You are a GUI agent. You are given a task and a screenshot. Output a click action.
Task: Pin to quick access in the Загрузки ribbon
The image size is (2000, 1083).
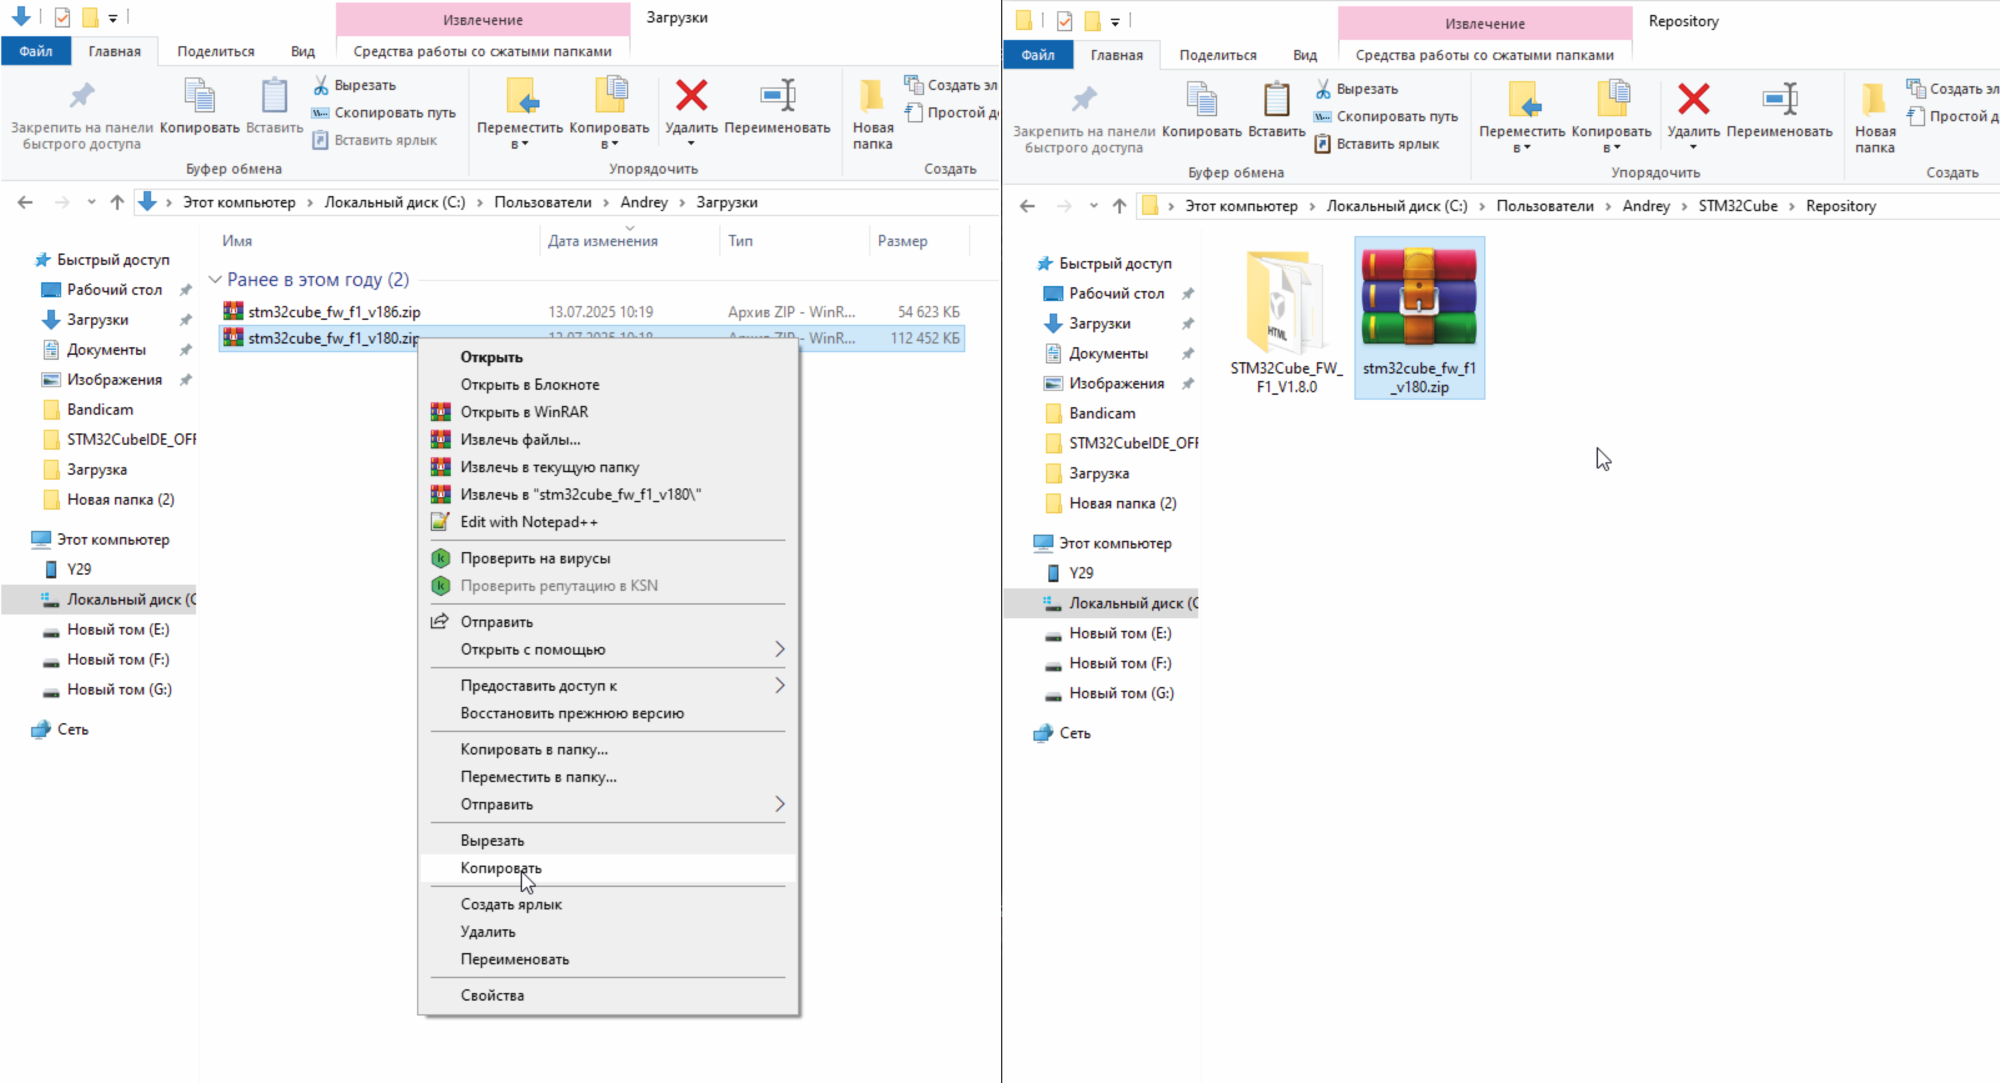pos(82,114)
